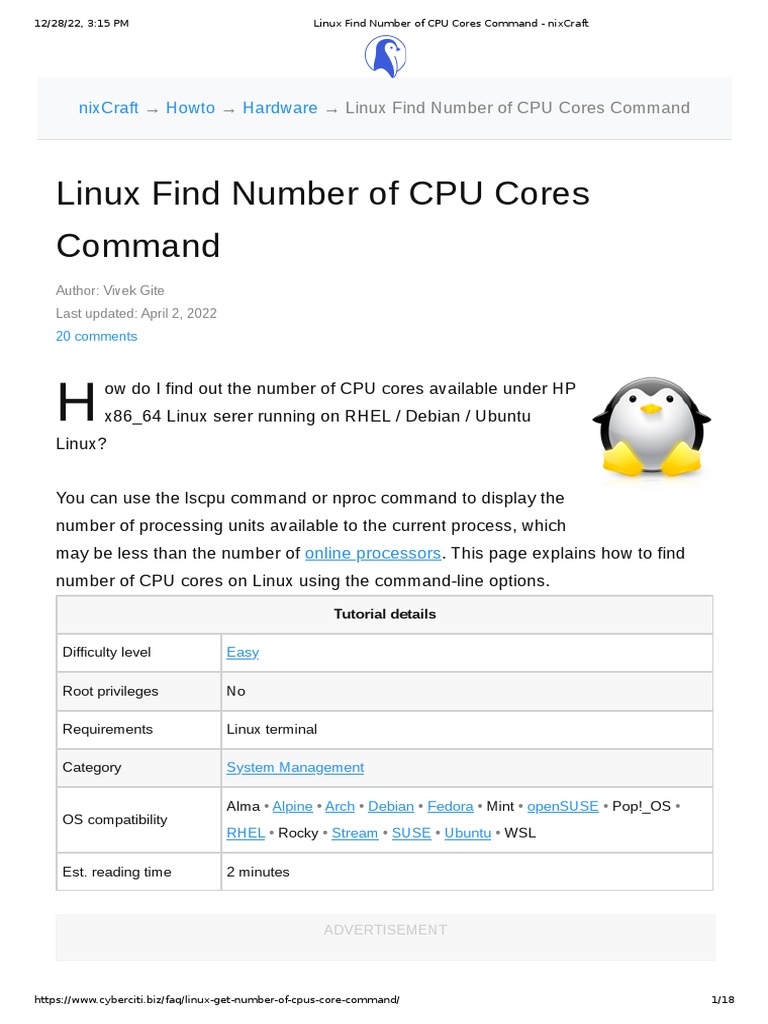Image resolution: width=768 pixels, height=1024 pixels.
Task: Go to the Howto breadcrumb
Action: [x=190, y=108]
